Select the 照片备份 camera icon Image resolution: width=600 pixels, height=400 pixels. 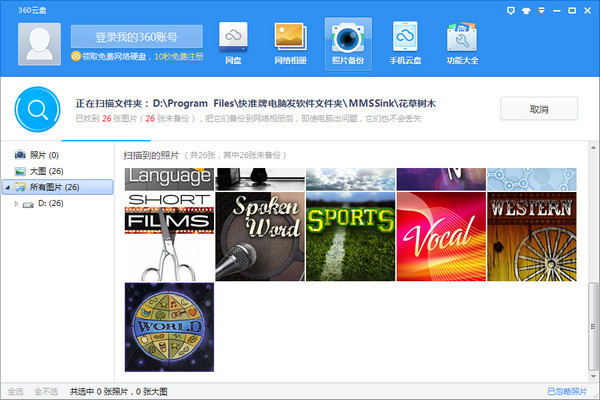click(347, 43)
